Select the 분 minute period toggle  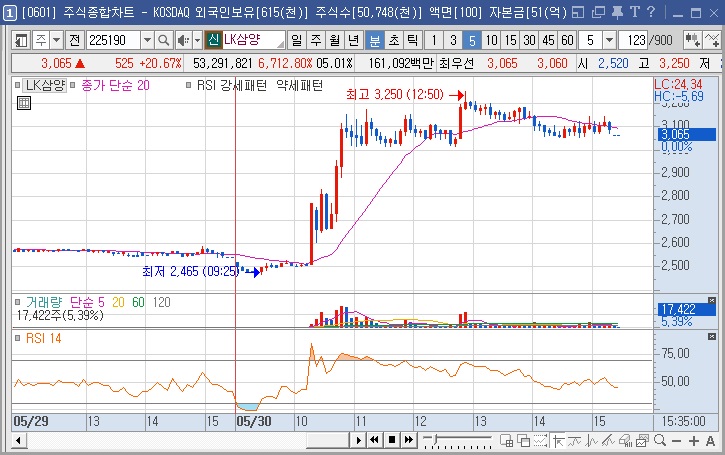[x=375, y=40]
